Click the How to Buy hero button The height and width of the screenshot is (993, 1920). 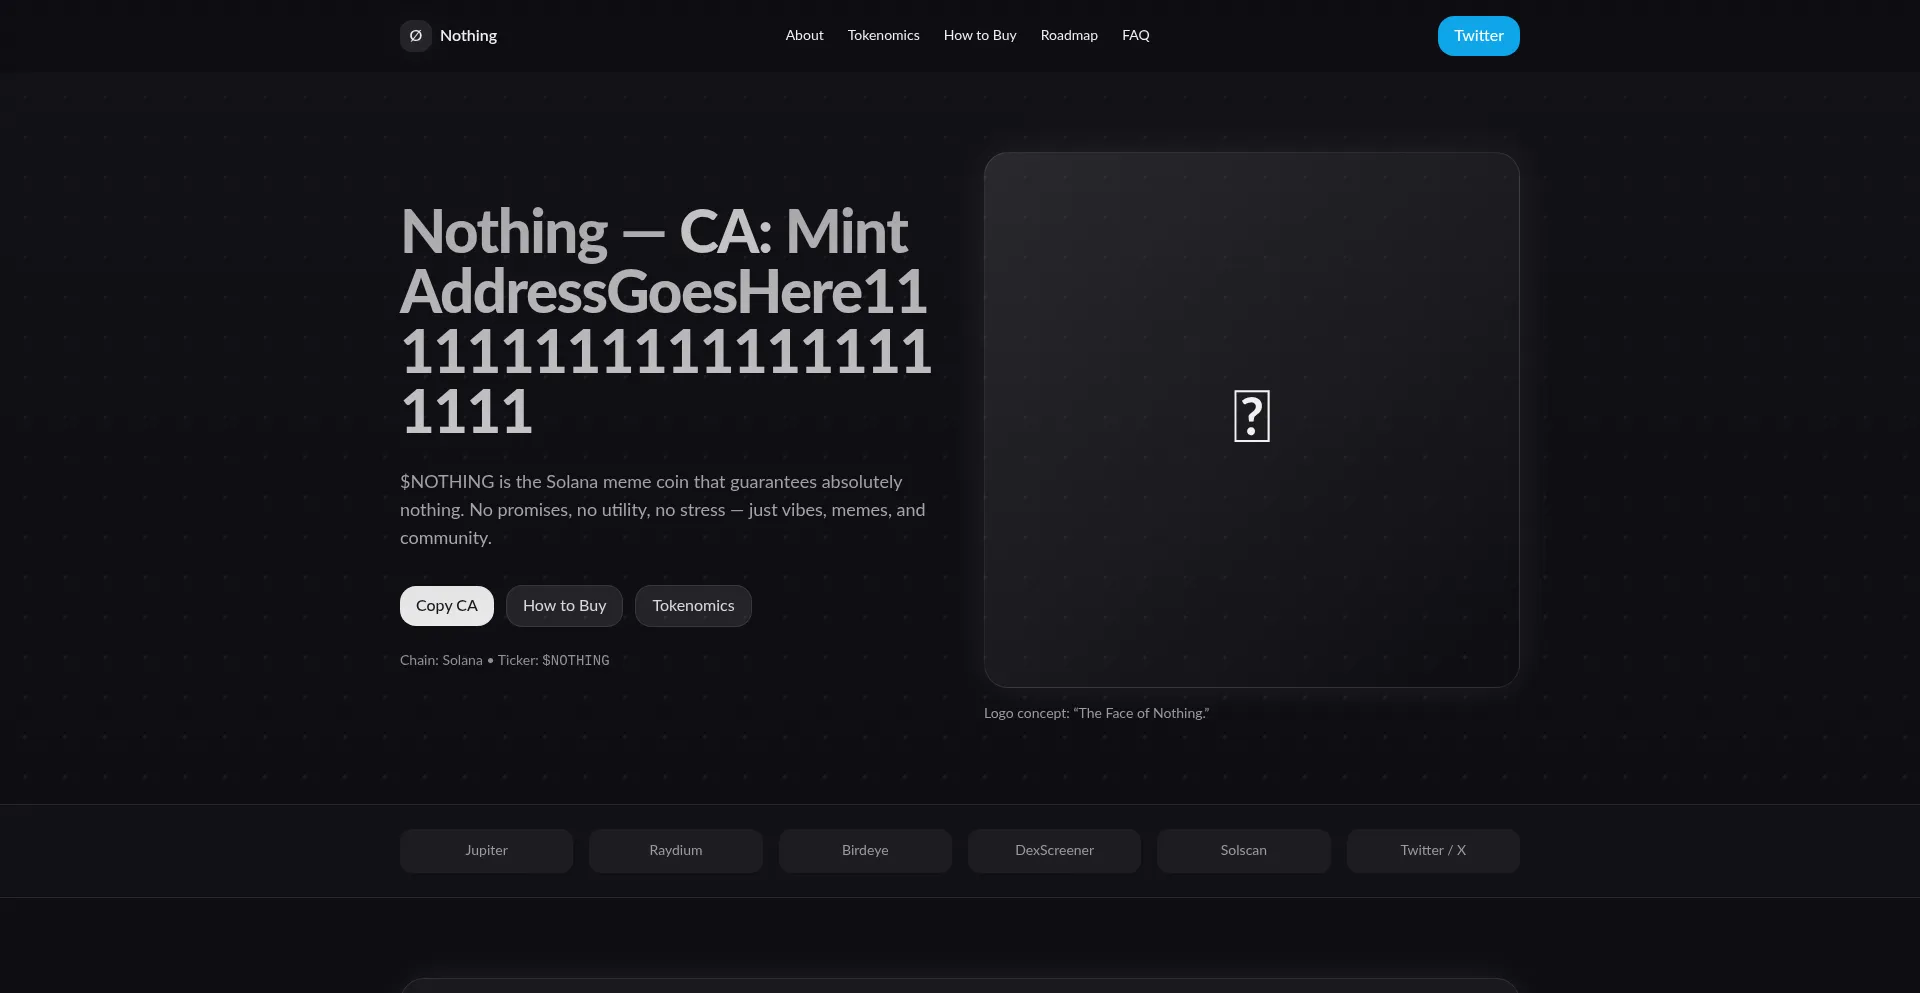click(564, 606)
